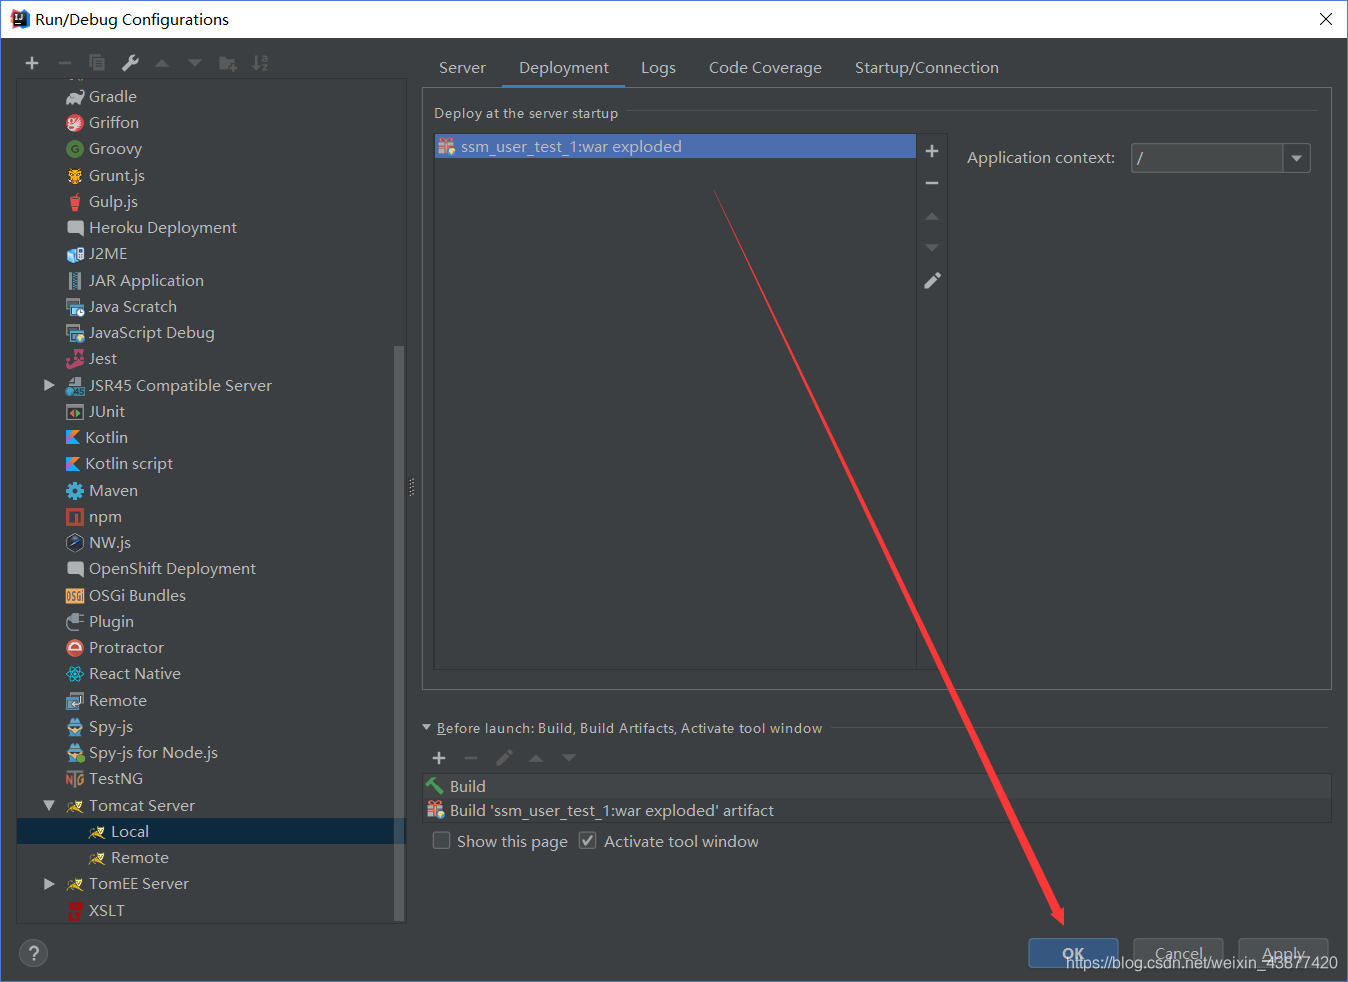Select Gradle configuration type
Screen dimensions: 1348x982
point(112,97)
